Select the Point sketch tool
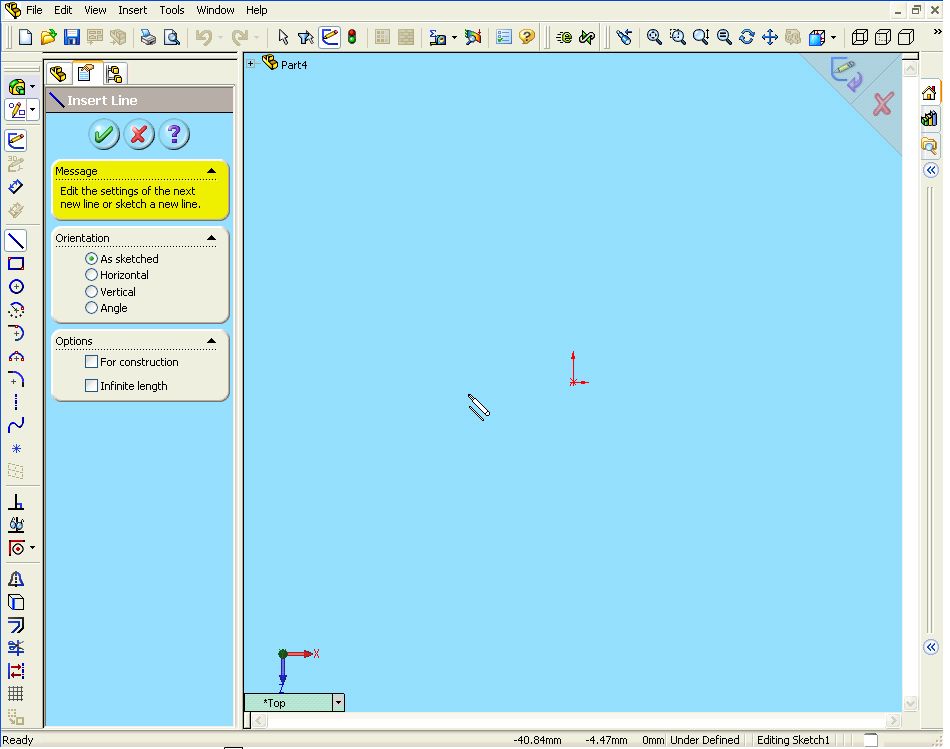Viewport: 950px width, 749px height. [16, 448]
